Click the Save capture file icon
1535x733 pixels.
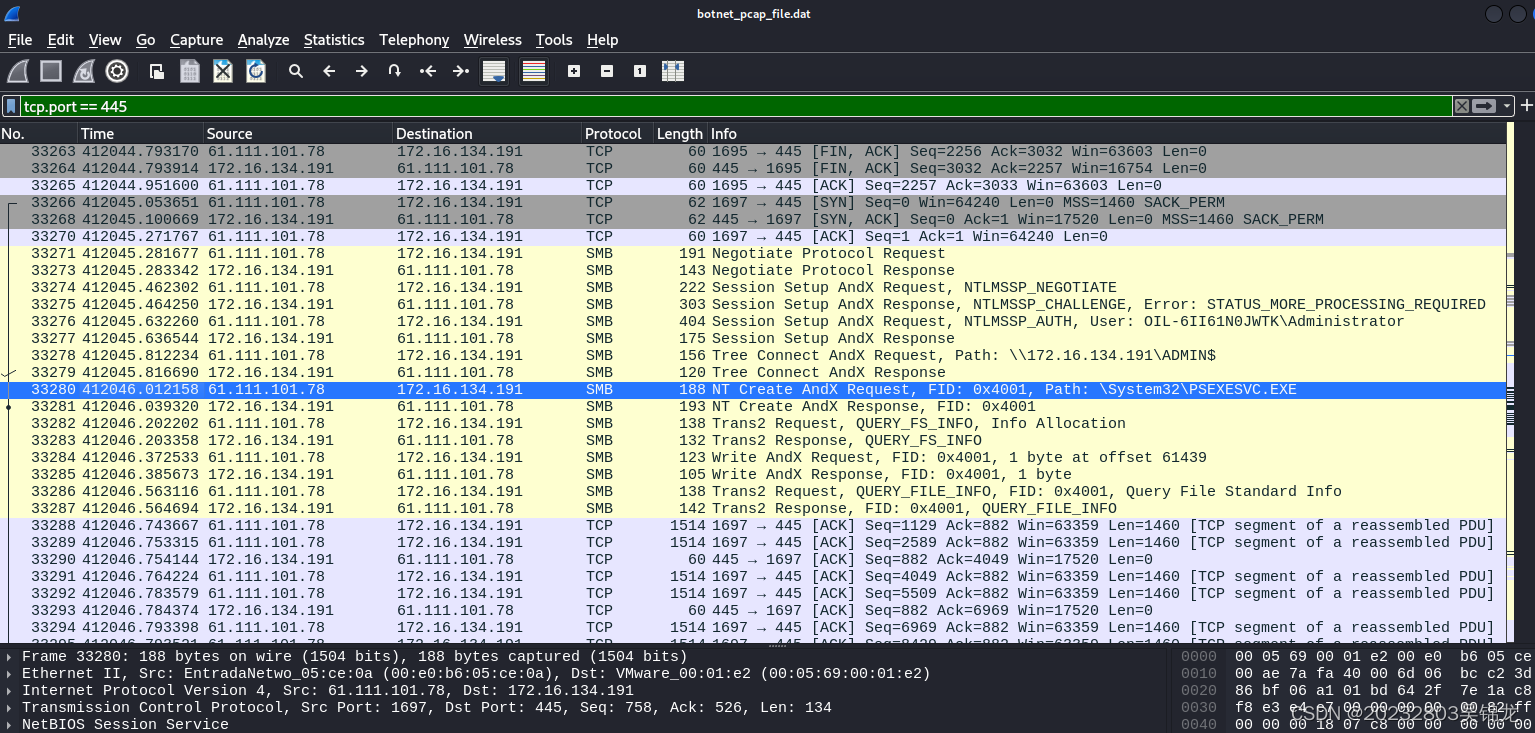190,71
